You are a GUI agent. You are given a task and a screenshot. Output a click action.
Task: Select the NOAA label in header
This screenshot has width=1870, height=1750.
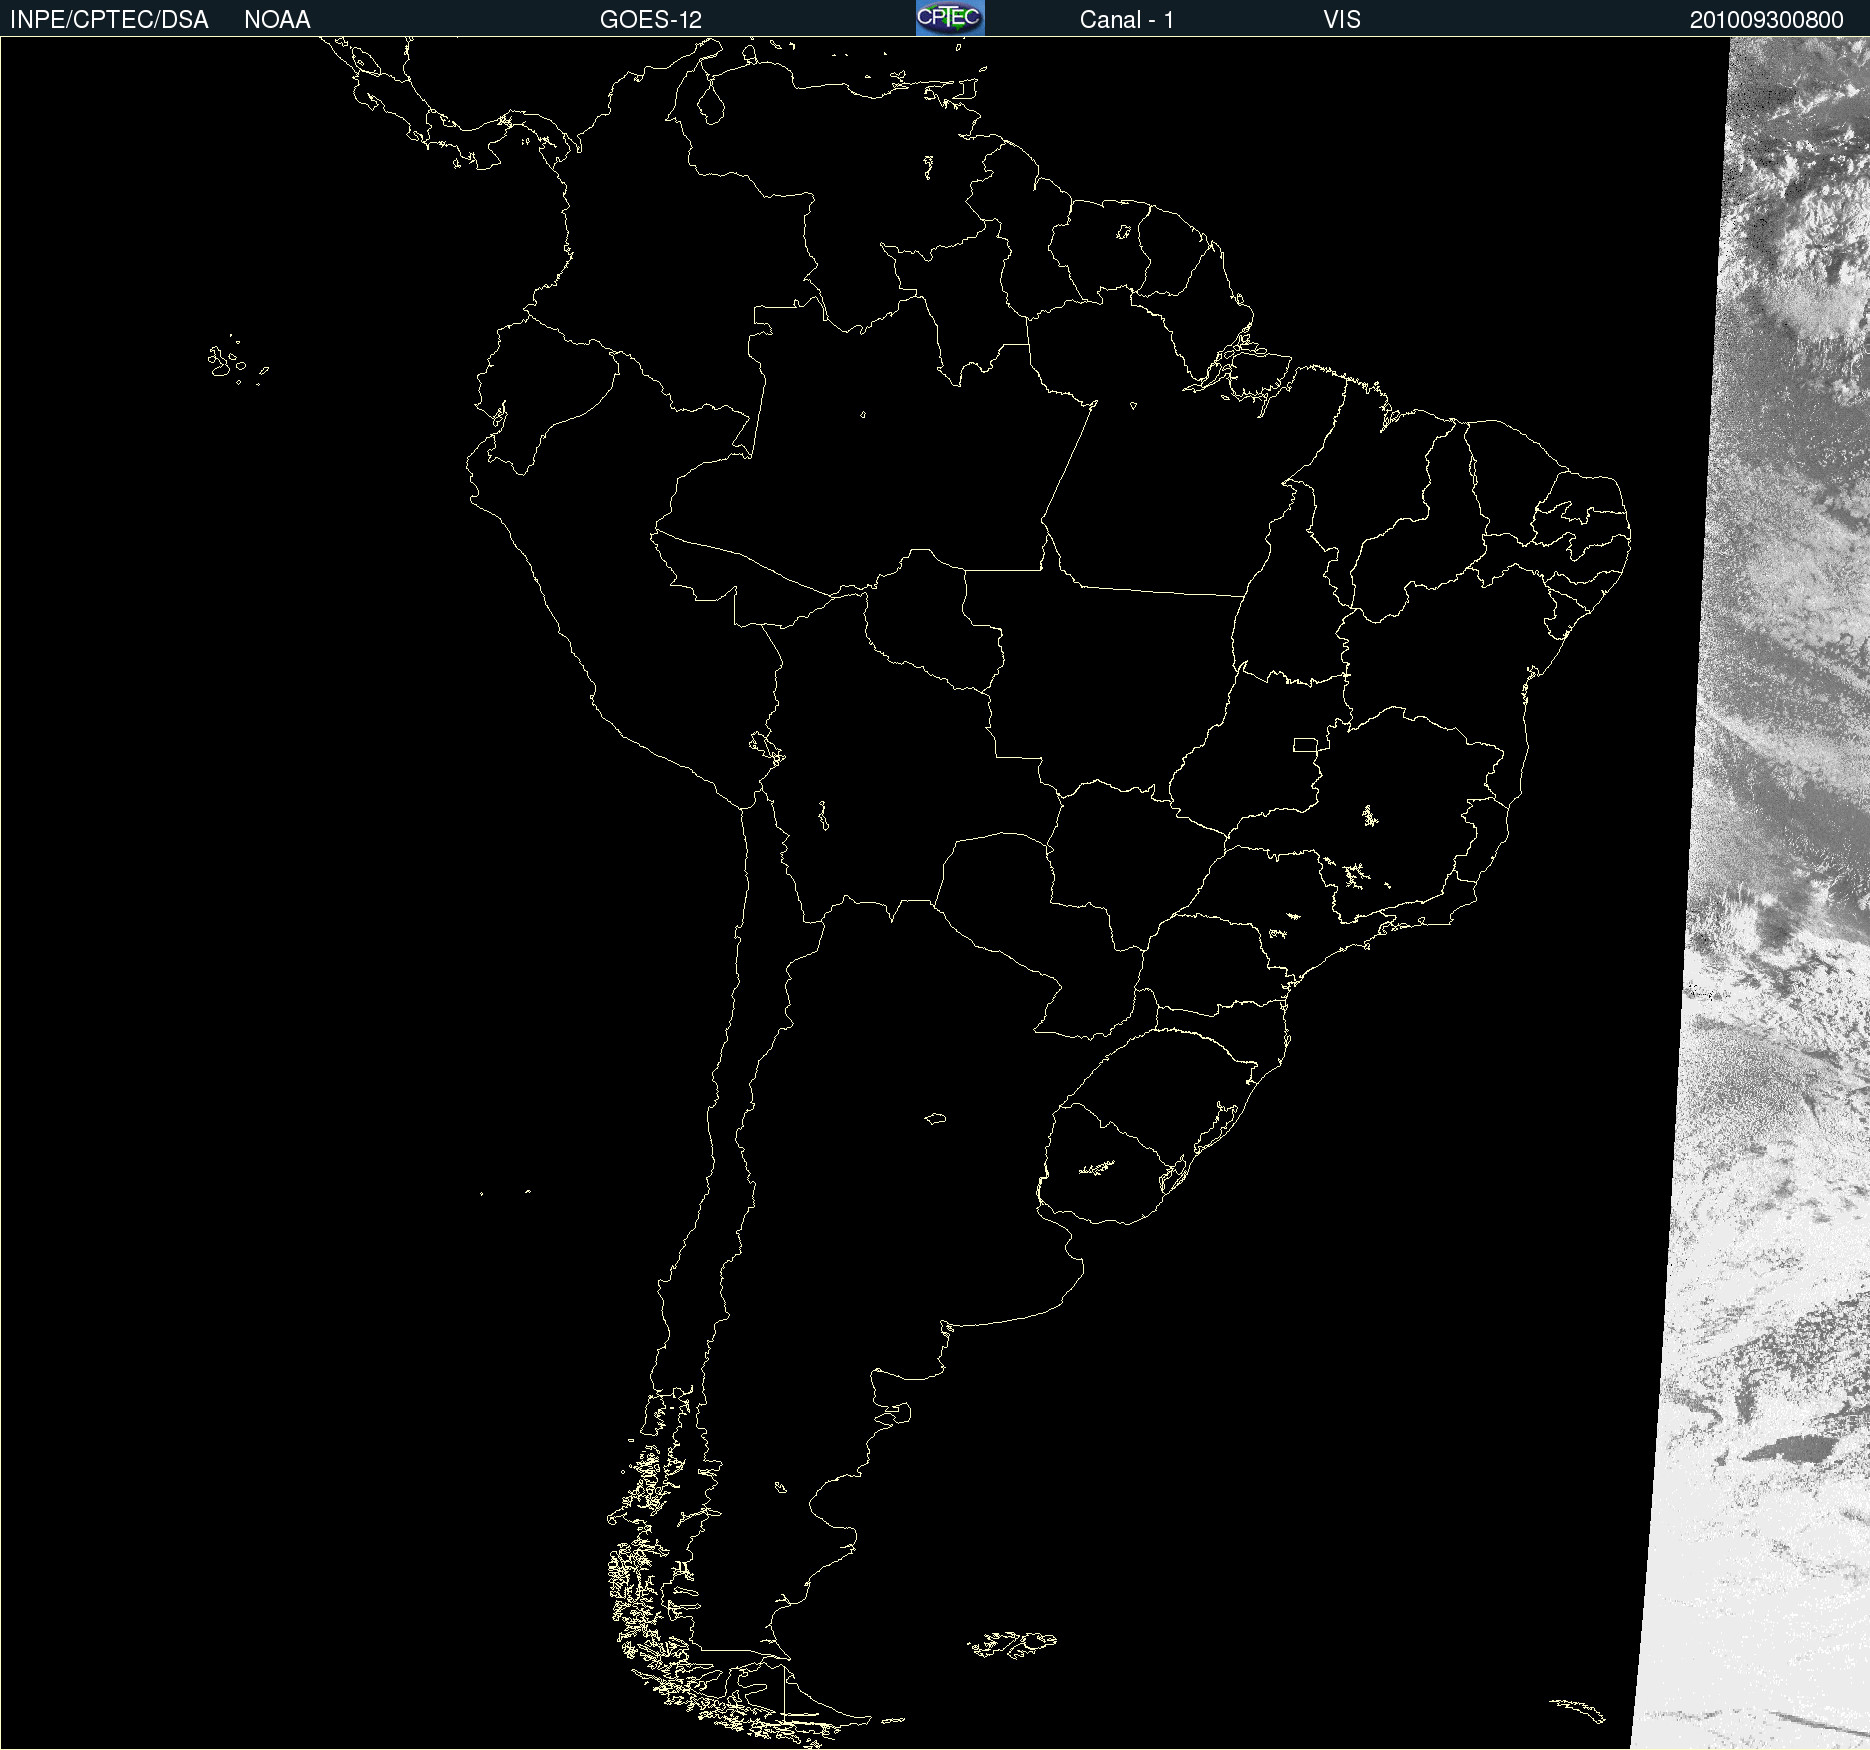point(277,20)
